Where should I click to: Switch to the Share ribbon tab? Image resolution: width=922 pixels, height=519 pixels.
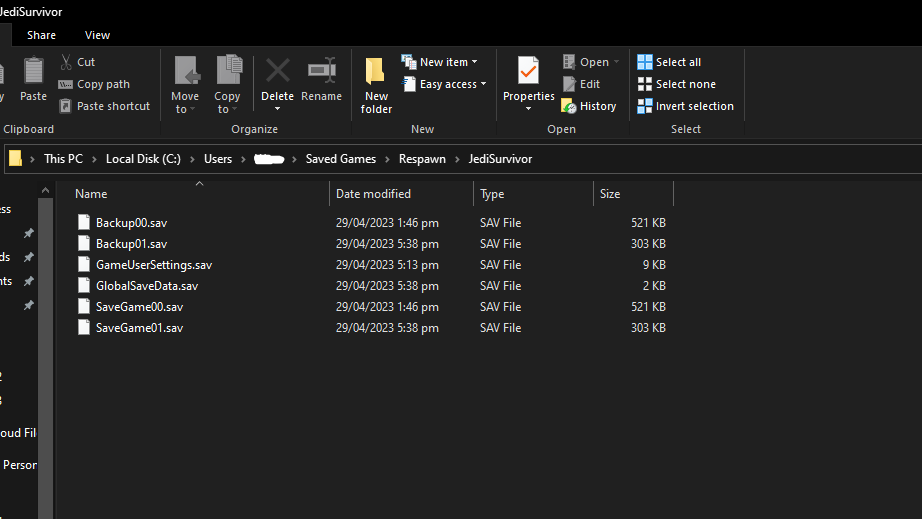pos(41,35)
